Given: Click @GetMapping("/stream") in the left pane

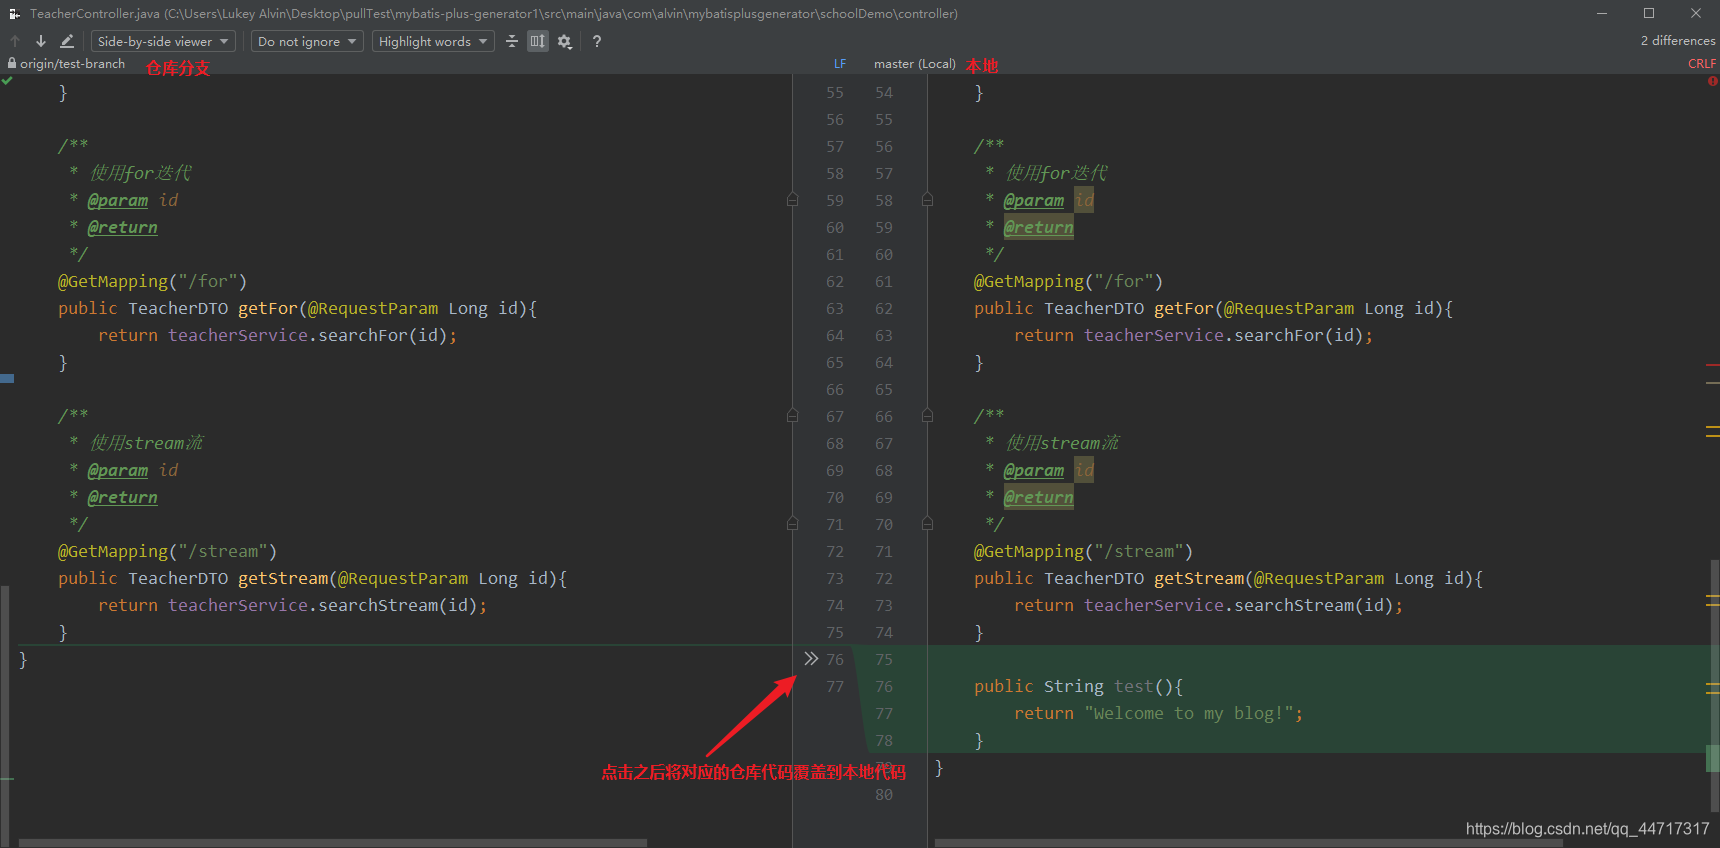Looking at the screenshot, I should (167, 551).
